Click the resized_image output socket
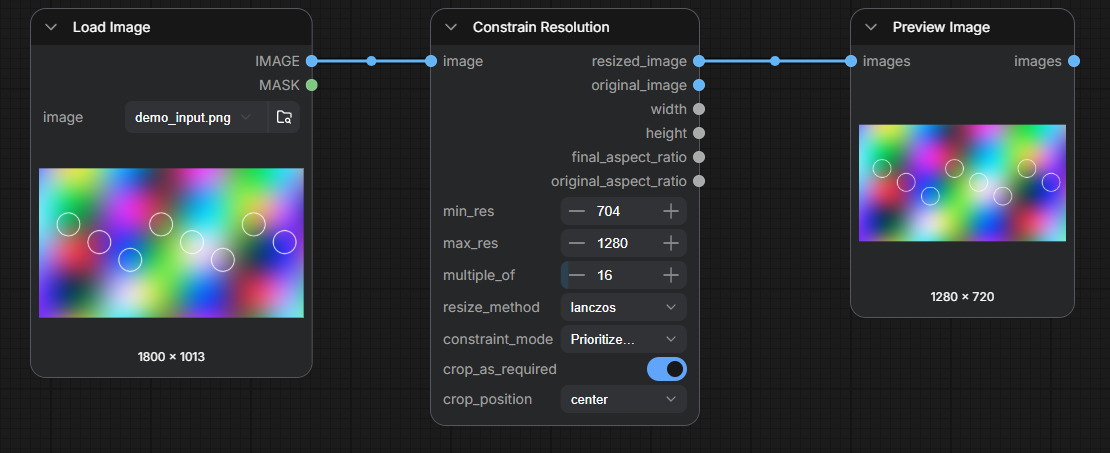 pos(699,62)
